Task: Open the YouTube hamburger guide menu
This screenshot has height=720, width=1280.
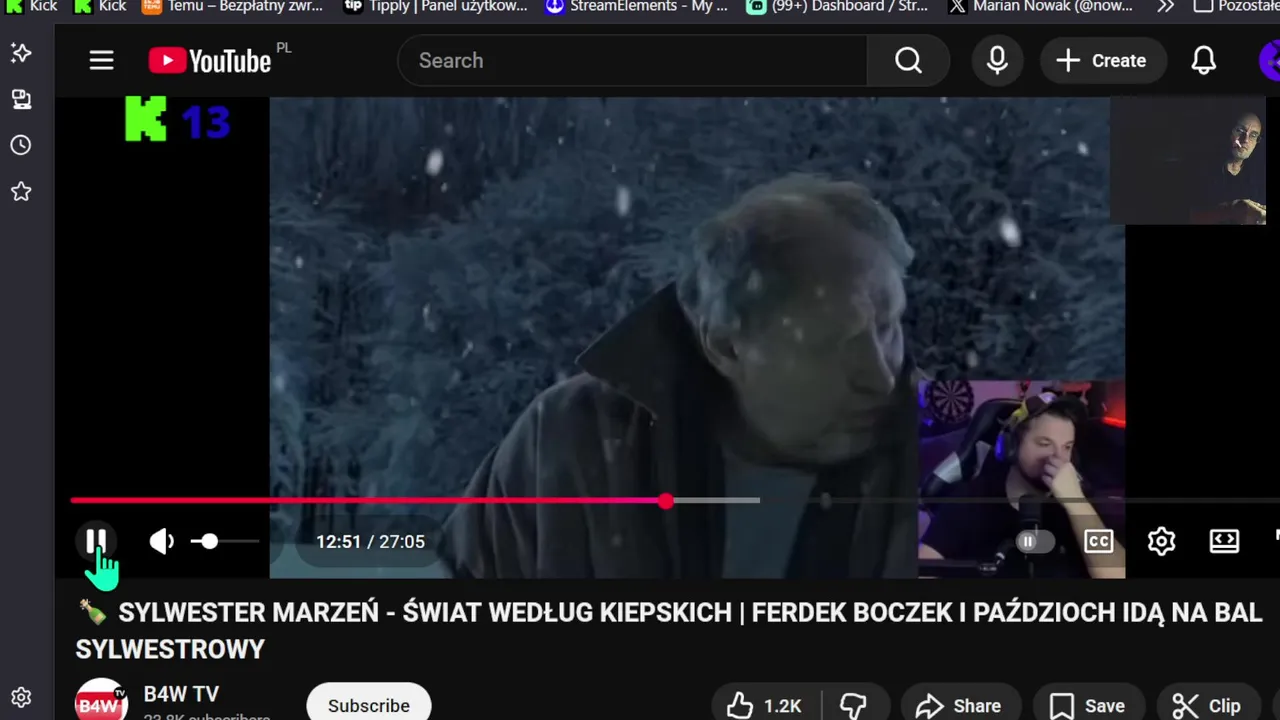Action: pos(101,61)
